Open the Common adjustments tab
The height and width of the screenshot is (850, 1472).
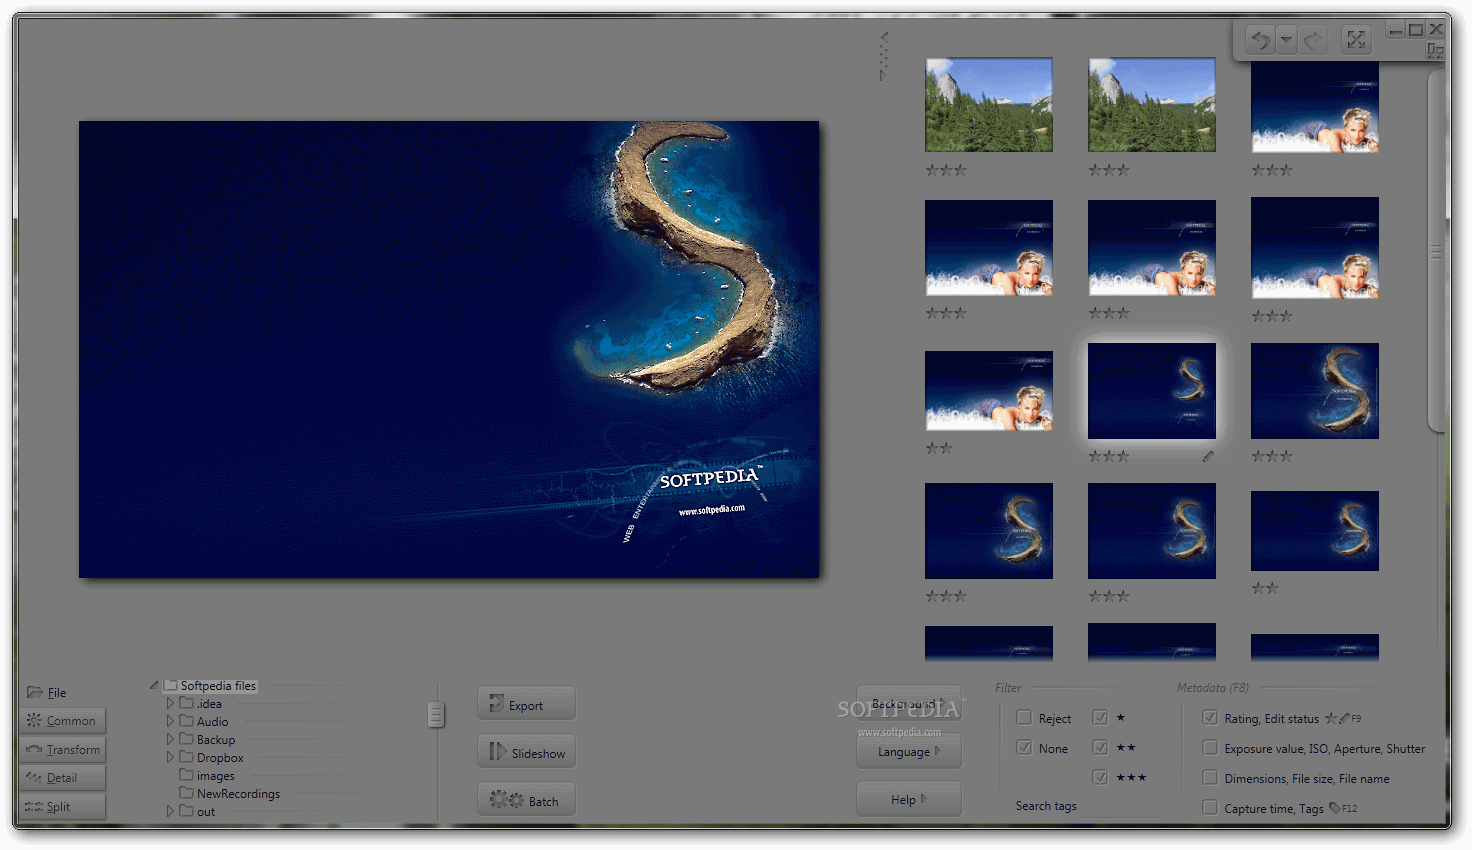(62, 720)
